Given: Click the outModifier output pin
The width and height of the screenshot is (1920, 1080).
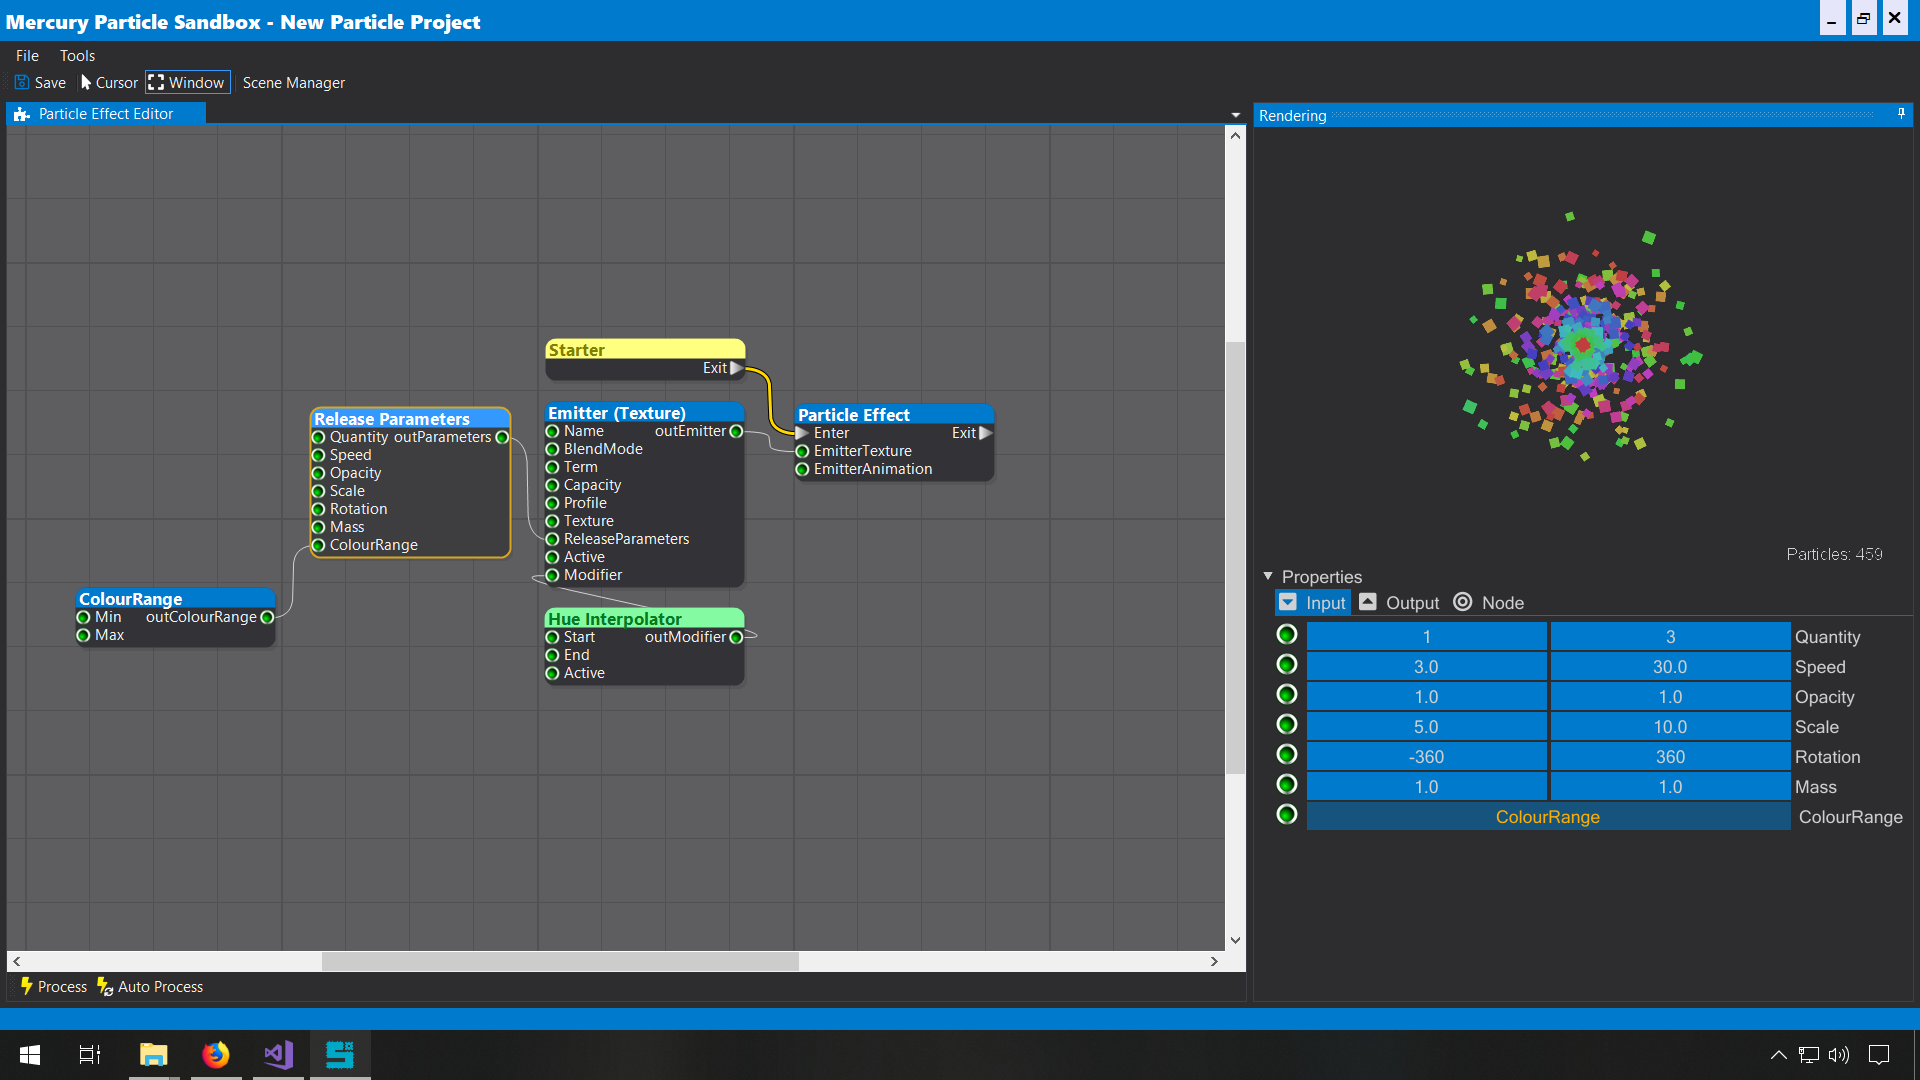Looking at the screenshot, I should [736, 637].
